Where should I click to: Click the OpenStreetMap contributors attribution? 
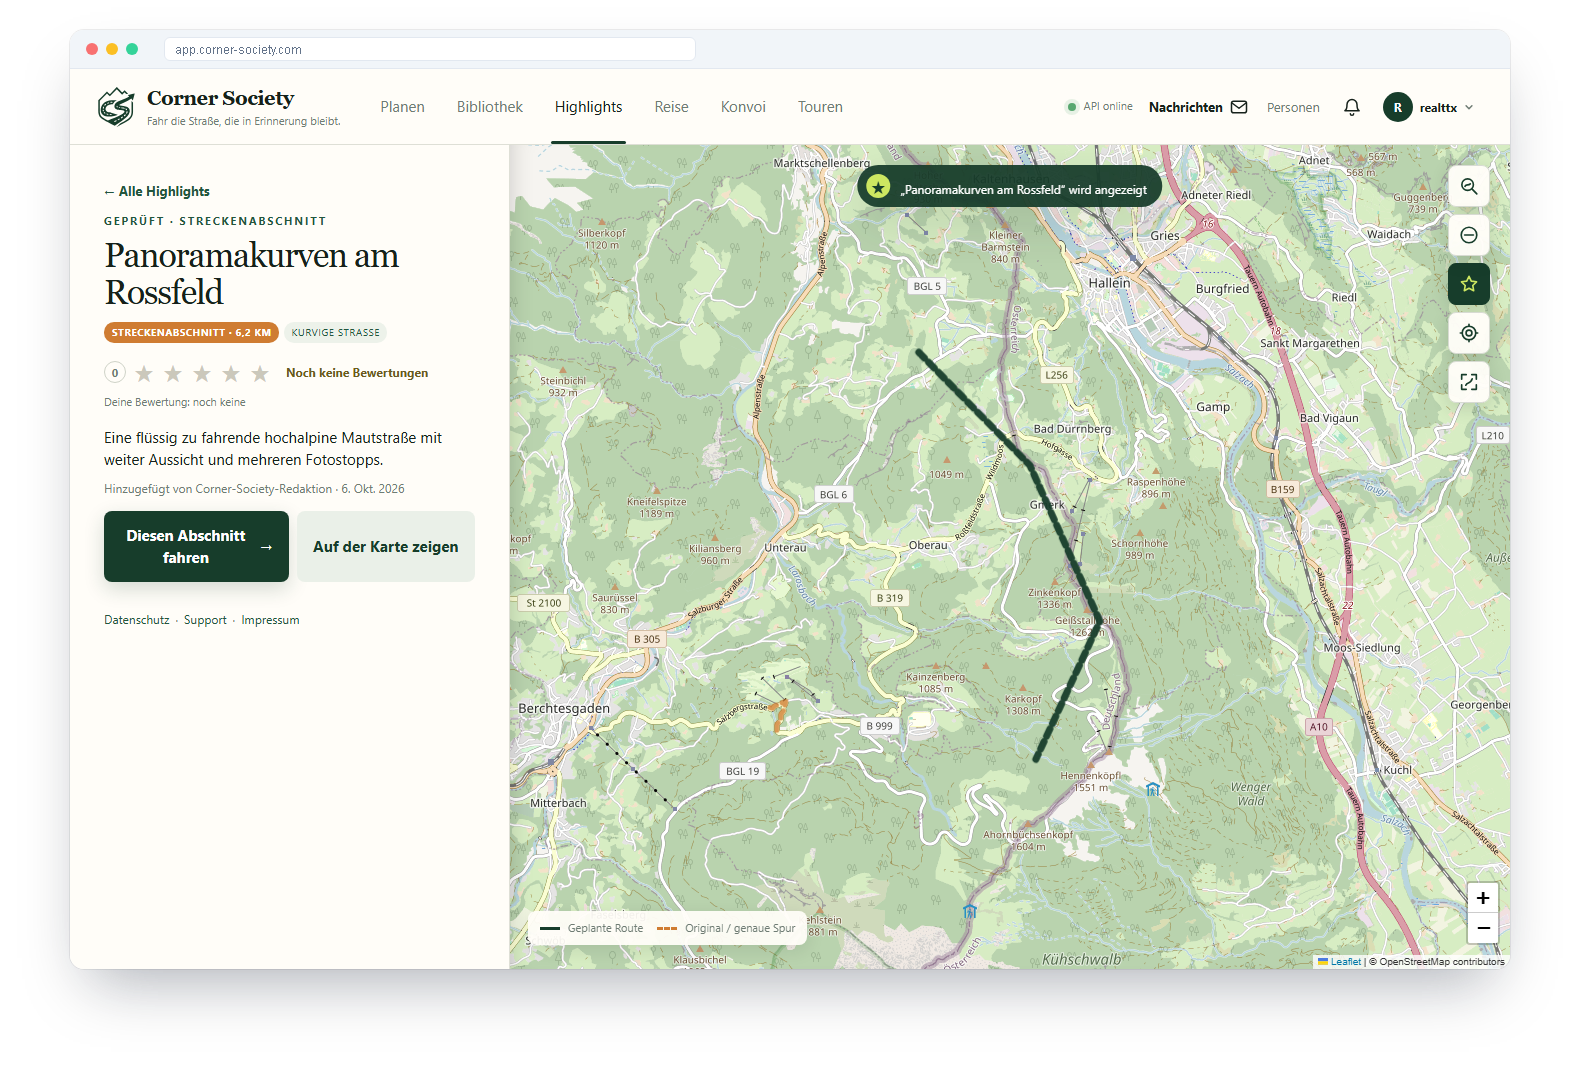1441,962
